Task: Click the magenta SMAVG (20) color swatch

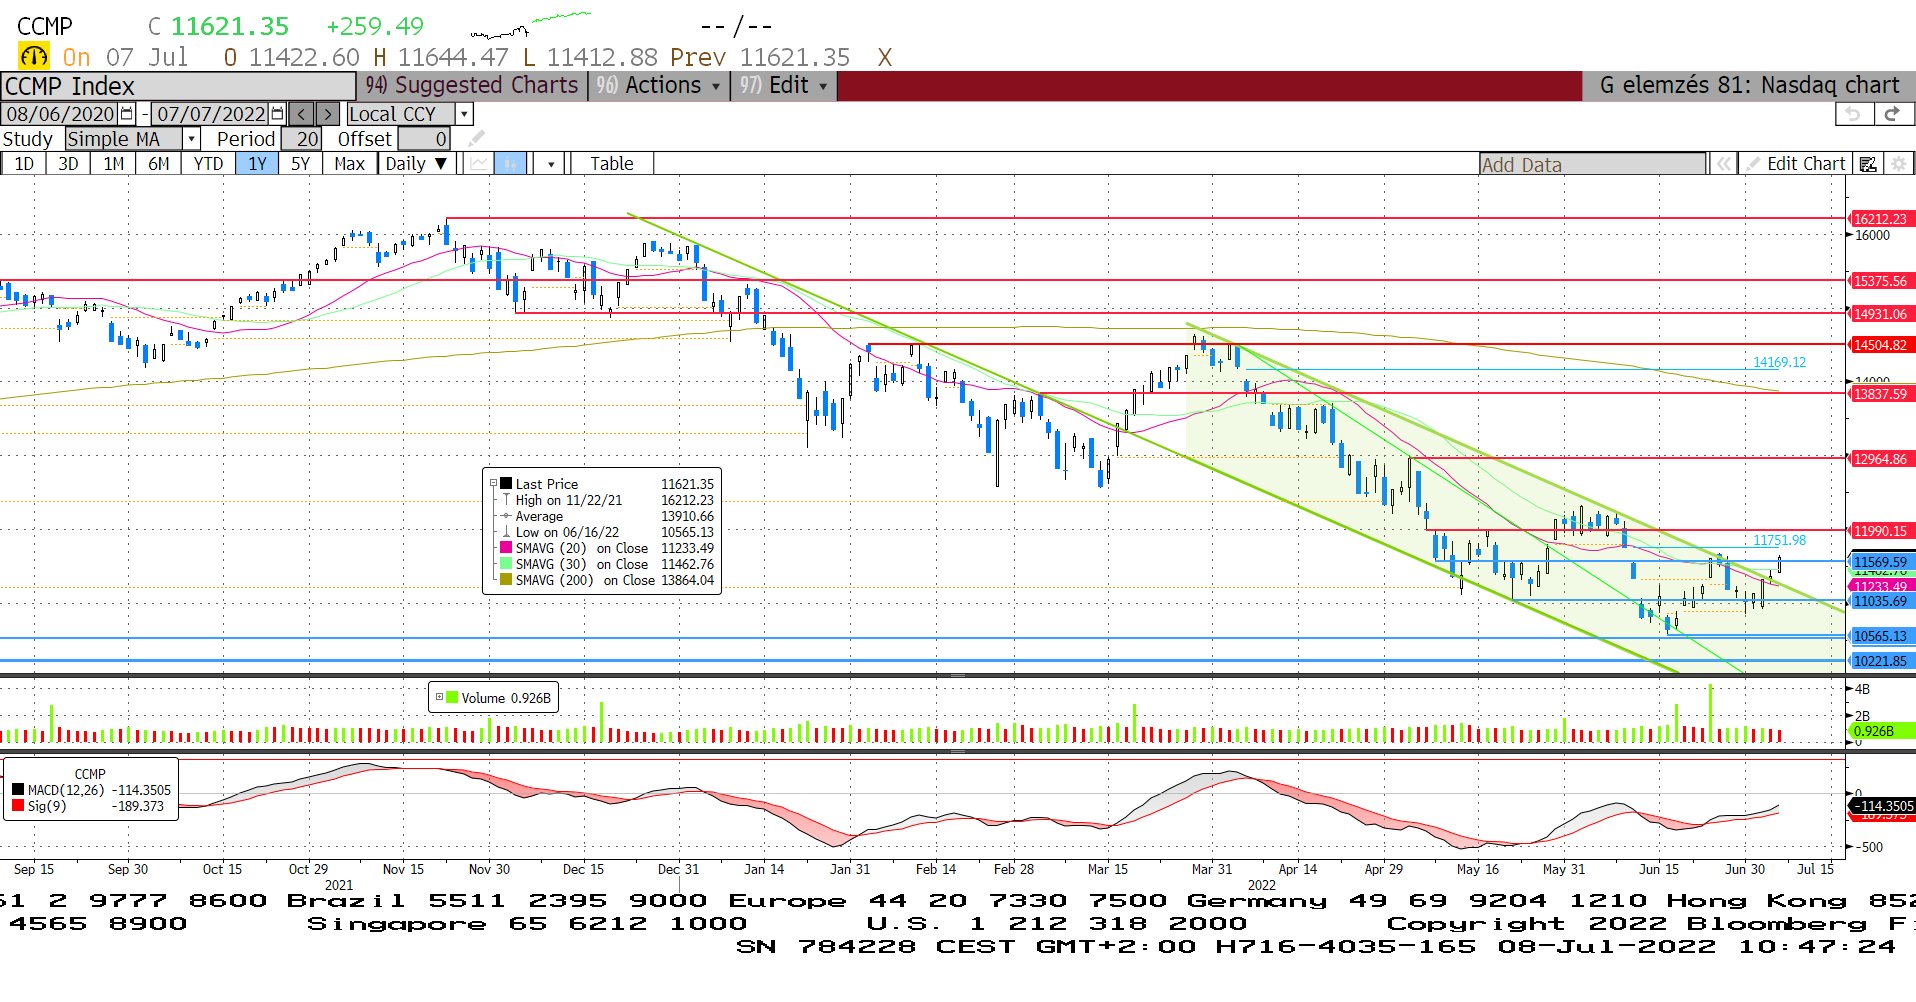Action: pos(506,548)
